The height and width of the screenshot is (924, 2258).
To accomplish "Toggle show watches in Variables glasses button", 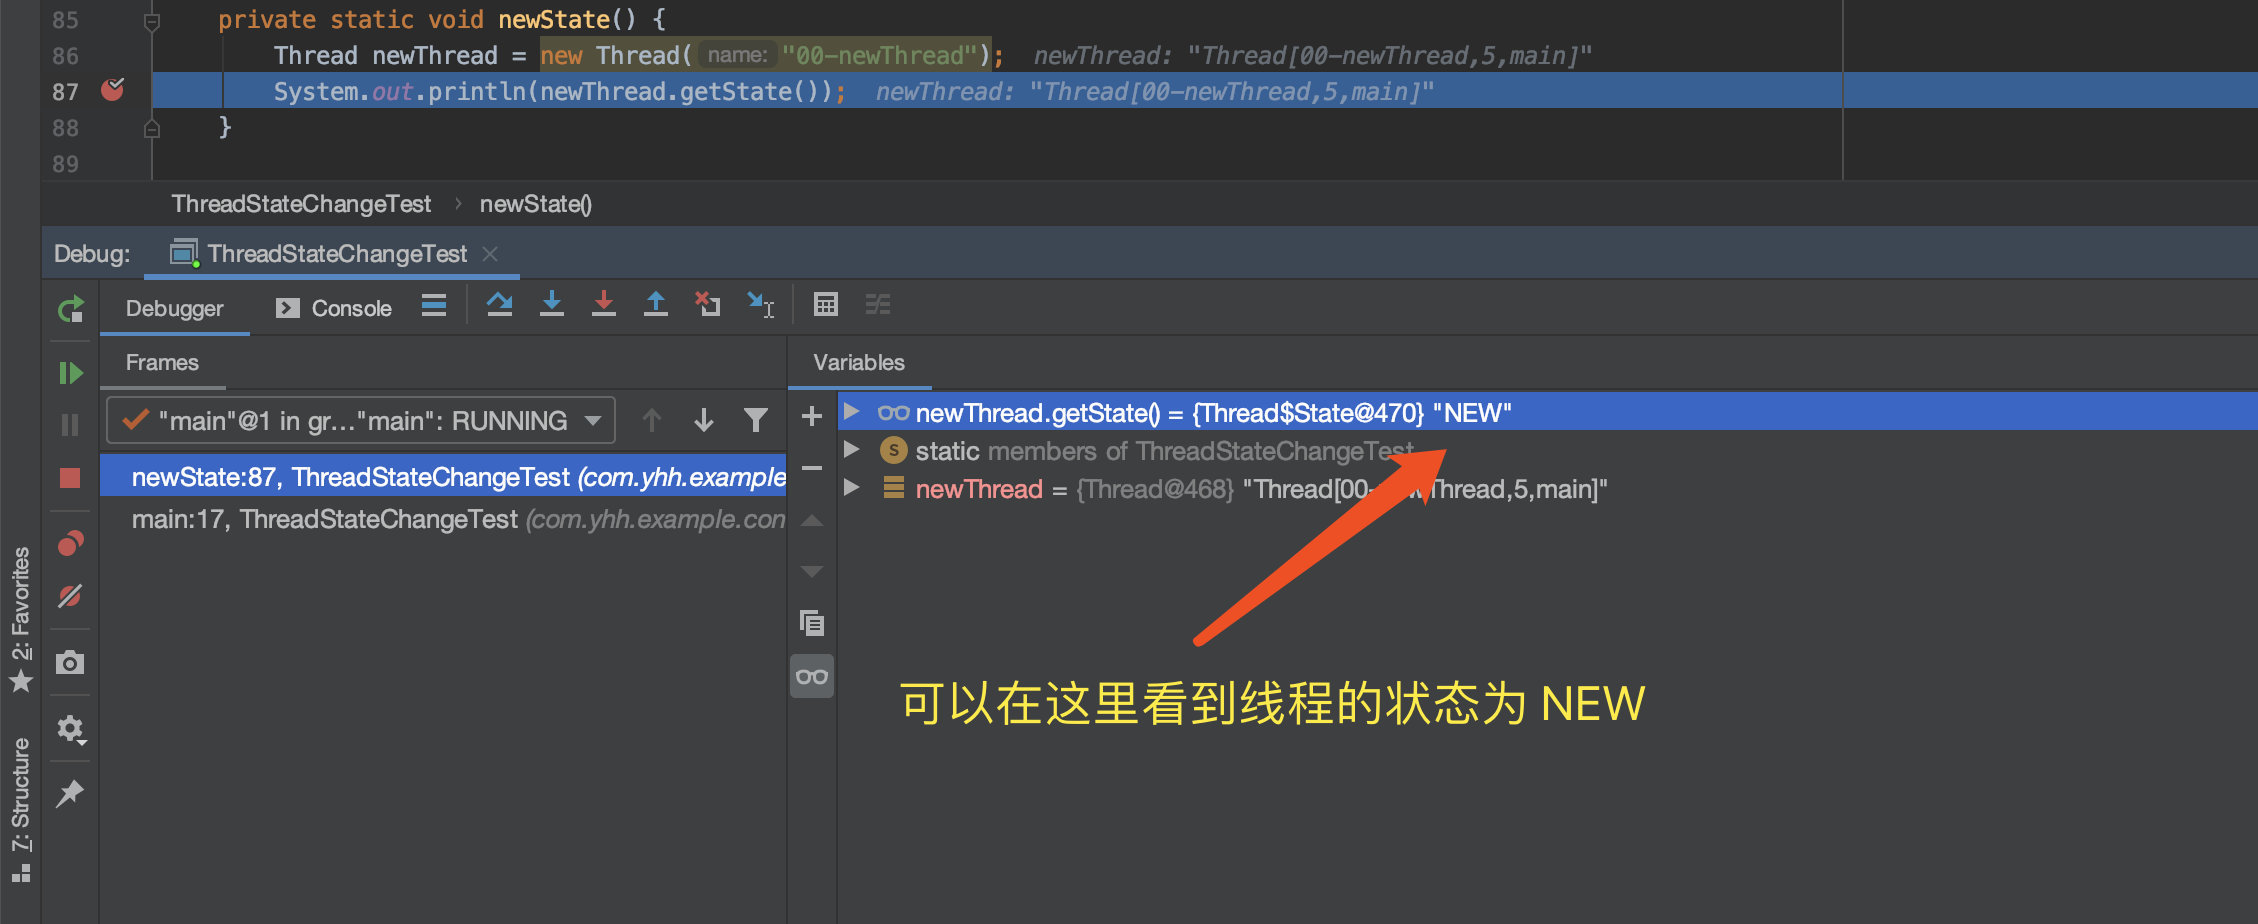I will (812, 677).
